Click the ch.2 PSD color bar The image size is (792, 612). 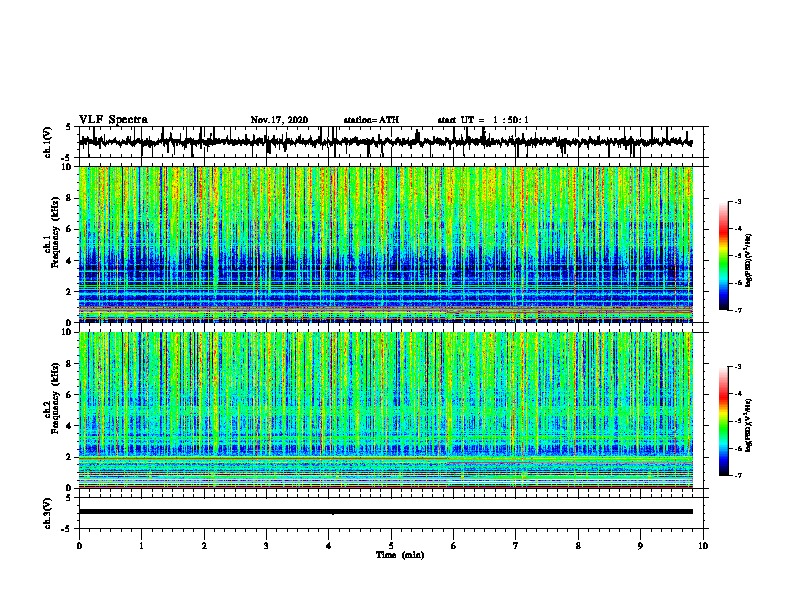tap(724, 421)
